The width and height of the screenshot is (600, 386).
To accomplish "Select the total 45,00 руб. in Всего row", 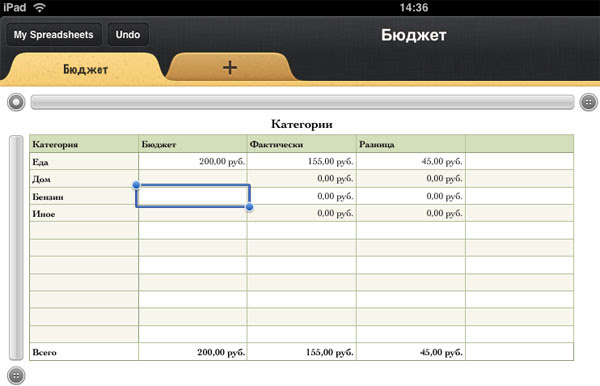I will coord(411,352).
